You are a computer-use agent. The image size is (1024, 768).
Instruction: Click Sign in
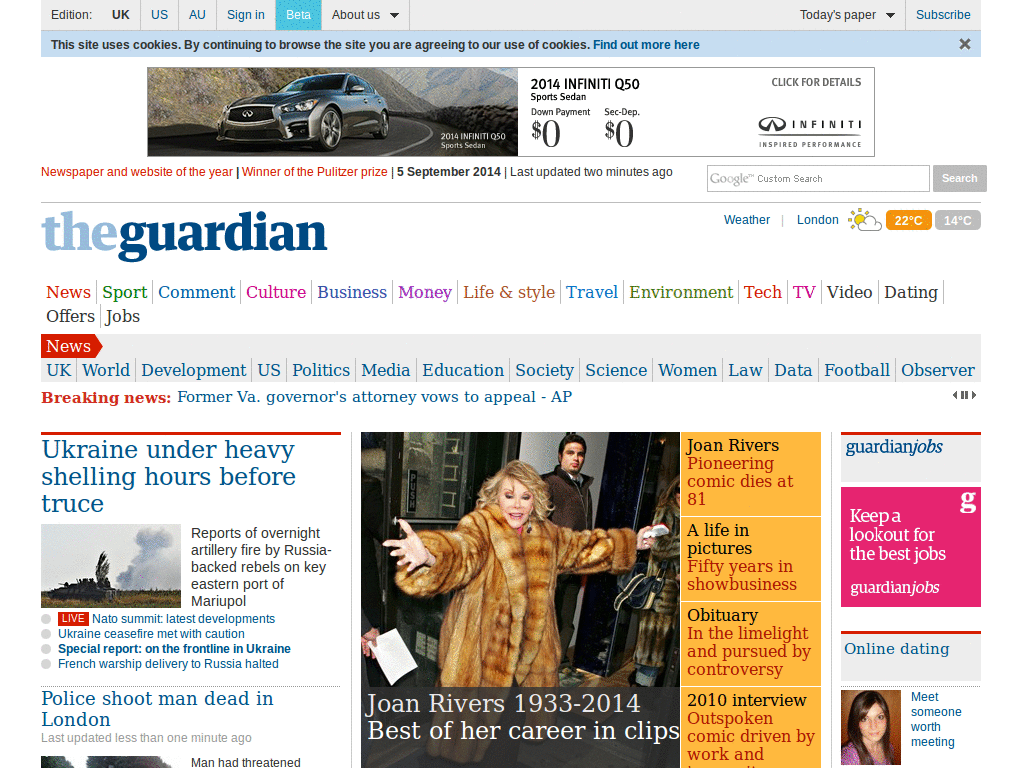(x=246, y=15)
